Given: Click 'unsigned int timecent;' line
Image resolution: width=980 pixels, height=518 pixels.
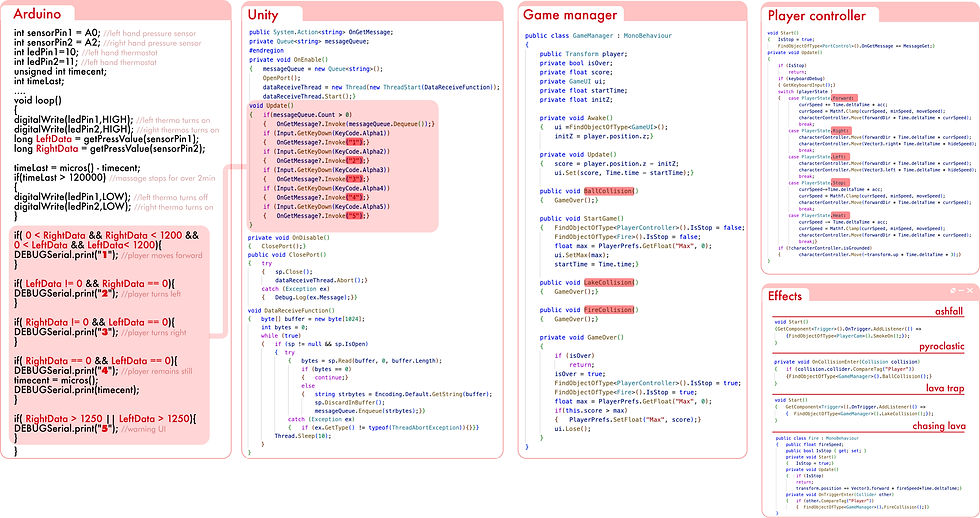Looking at the screenshot, I should (x=61, y=71).
